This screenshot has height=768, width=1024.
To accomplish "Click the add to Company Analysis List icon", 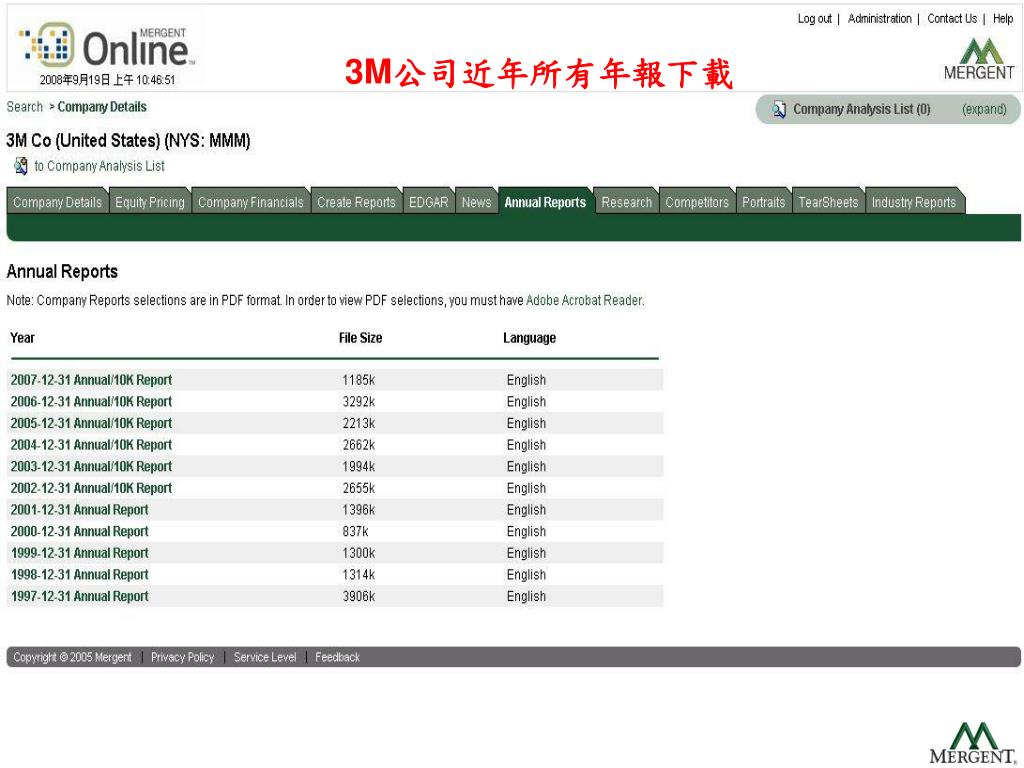I will pos(21,166).
